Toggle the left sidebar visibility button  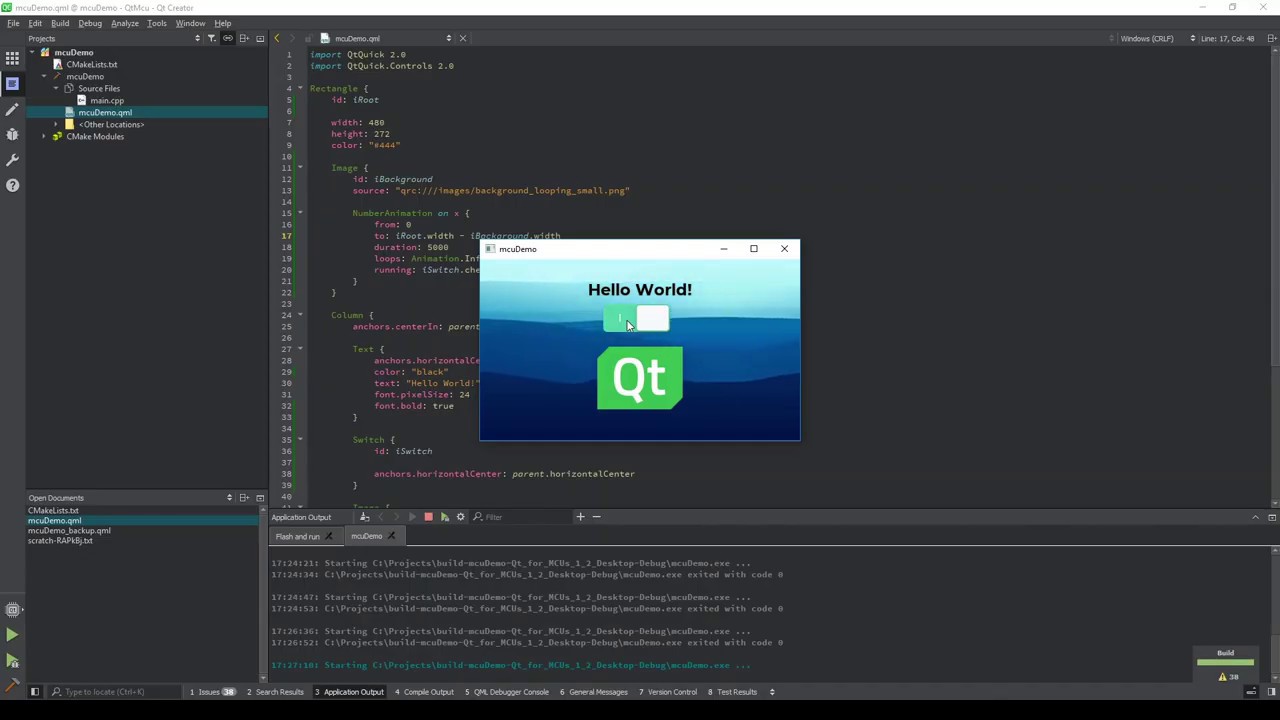coord(34,692)
